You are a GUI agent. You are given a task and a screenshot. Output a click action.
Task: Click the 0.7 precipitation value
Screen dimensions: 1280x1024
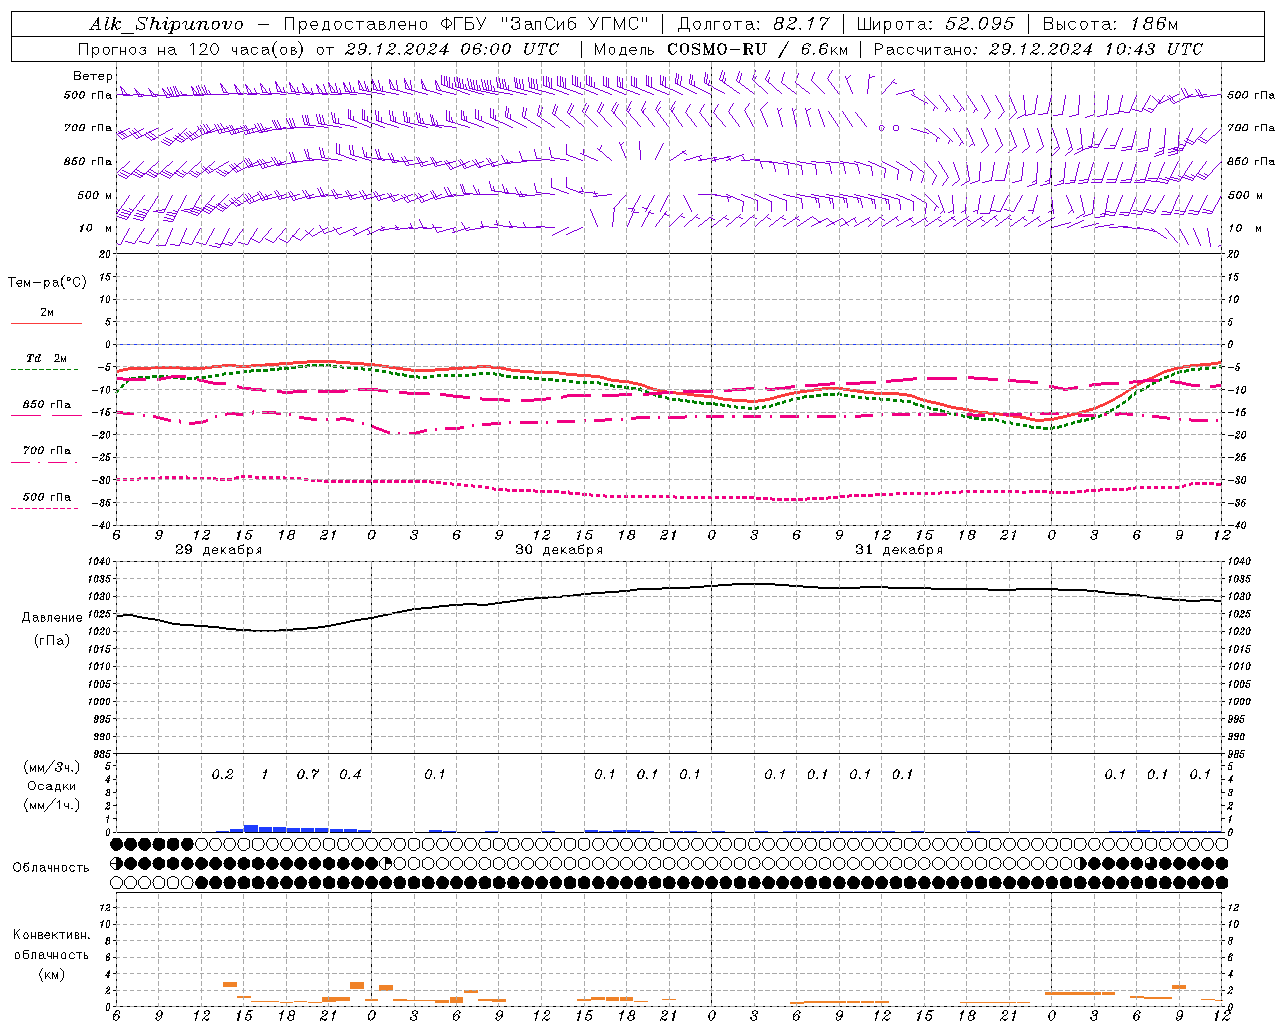pyautogui.click(x=307, y=775)
